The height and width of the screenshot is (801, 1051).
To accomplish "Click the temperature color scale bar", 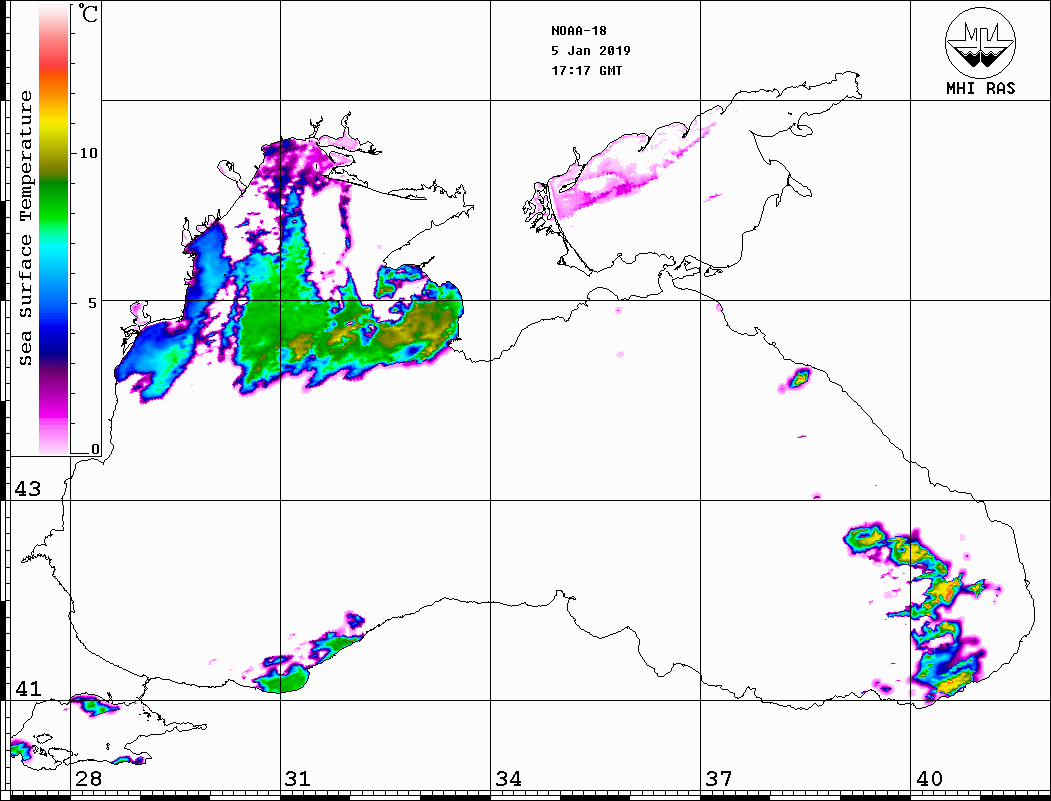I will pyautogui.click(x=54, y=229).
